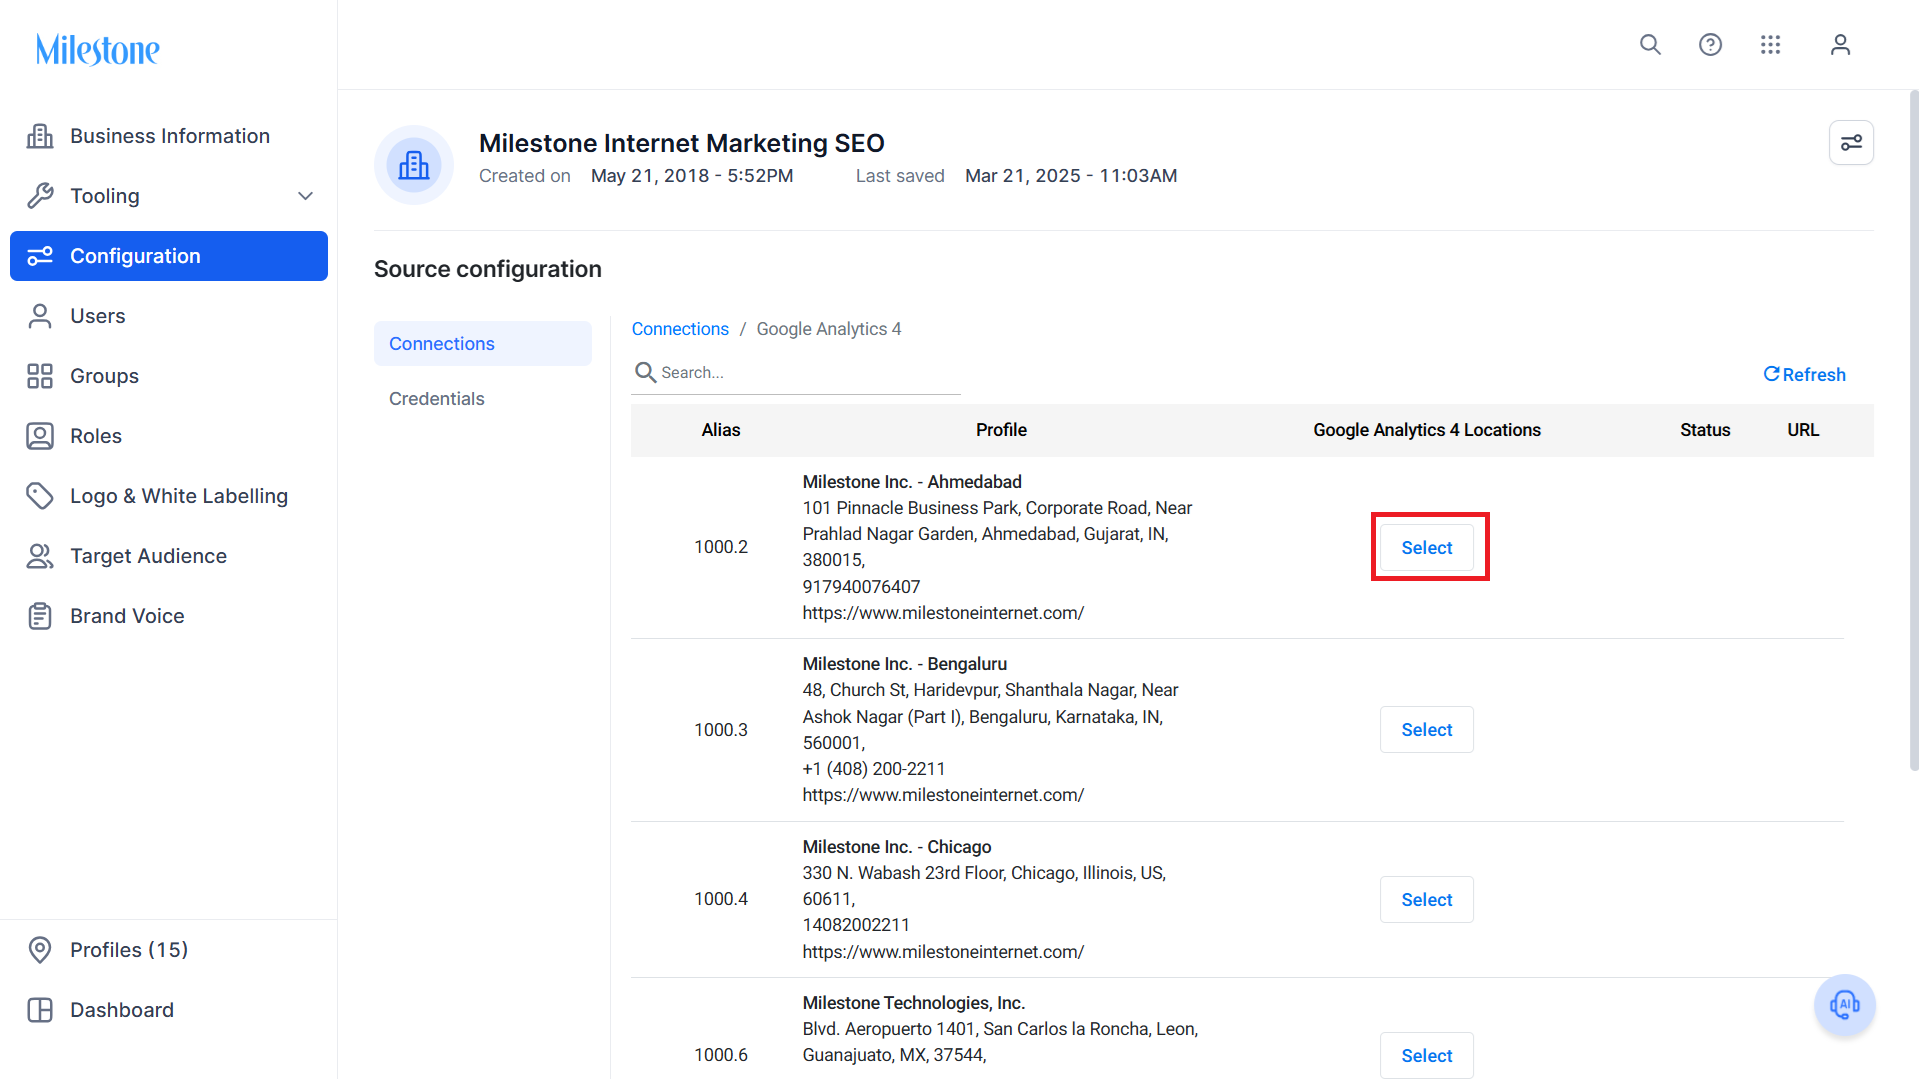
Task: Click the Tooling wrench icon
Action: tap(40, 196)
